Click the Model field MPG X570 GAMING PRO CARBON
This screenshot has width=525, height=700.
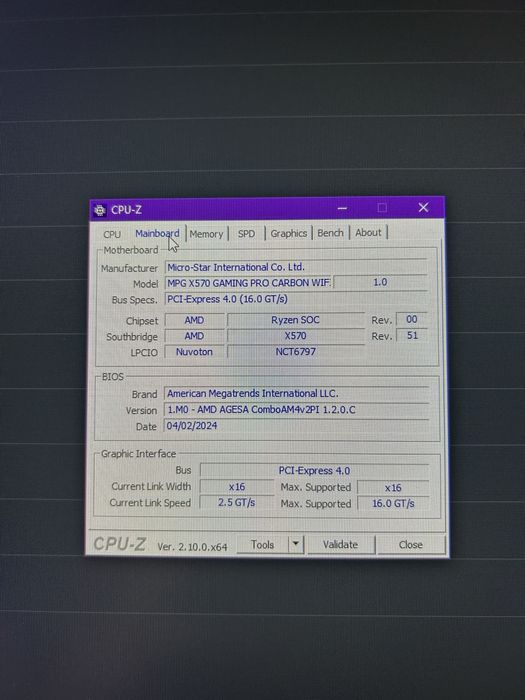click(248, 283)
